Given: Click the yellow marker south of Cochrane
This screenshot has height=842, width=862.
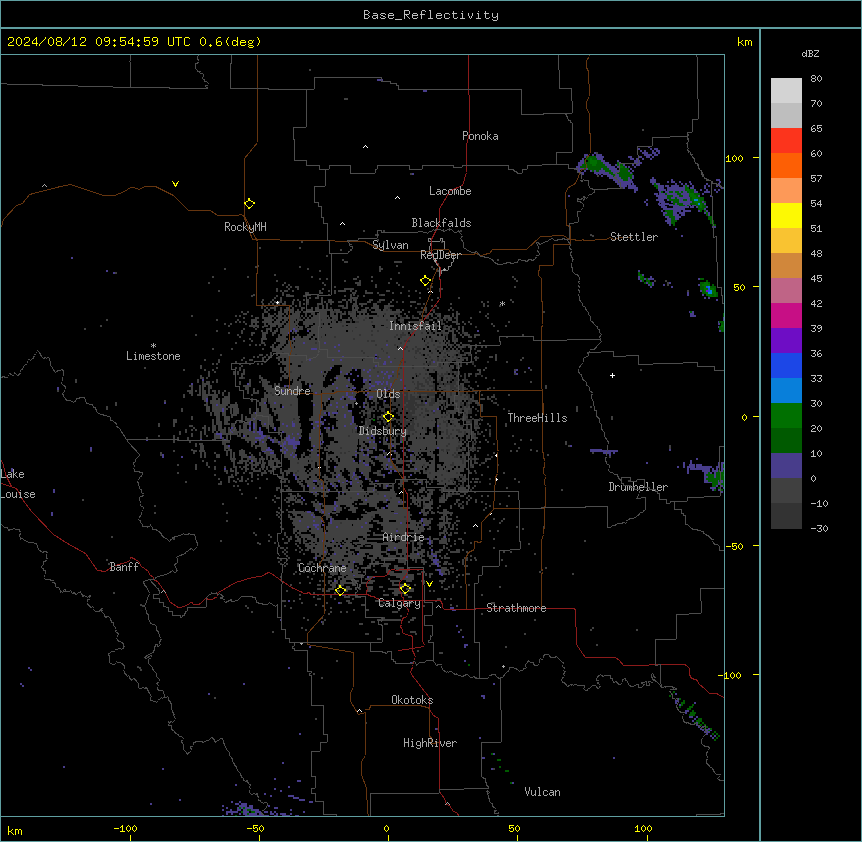Looking at the screenshot, I should coord(340,590).
